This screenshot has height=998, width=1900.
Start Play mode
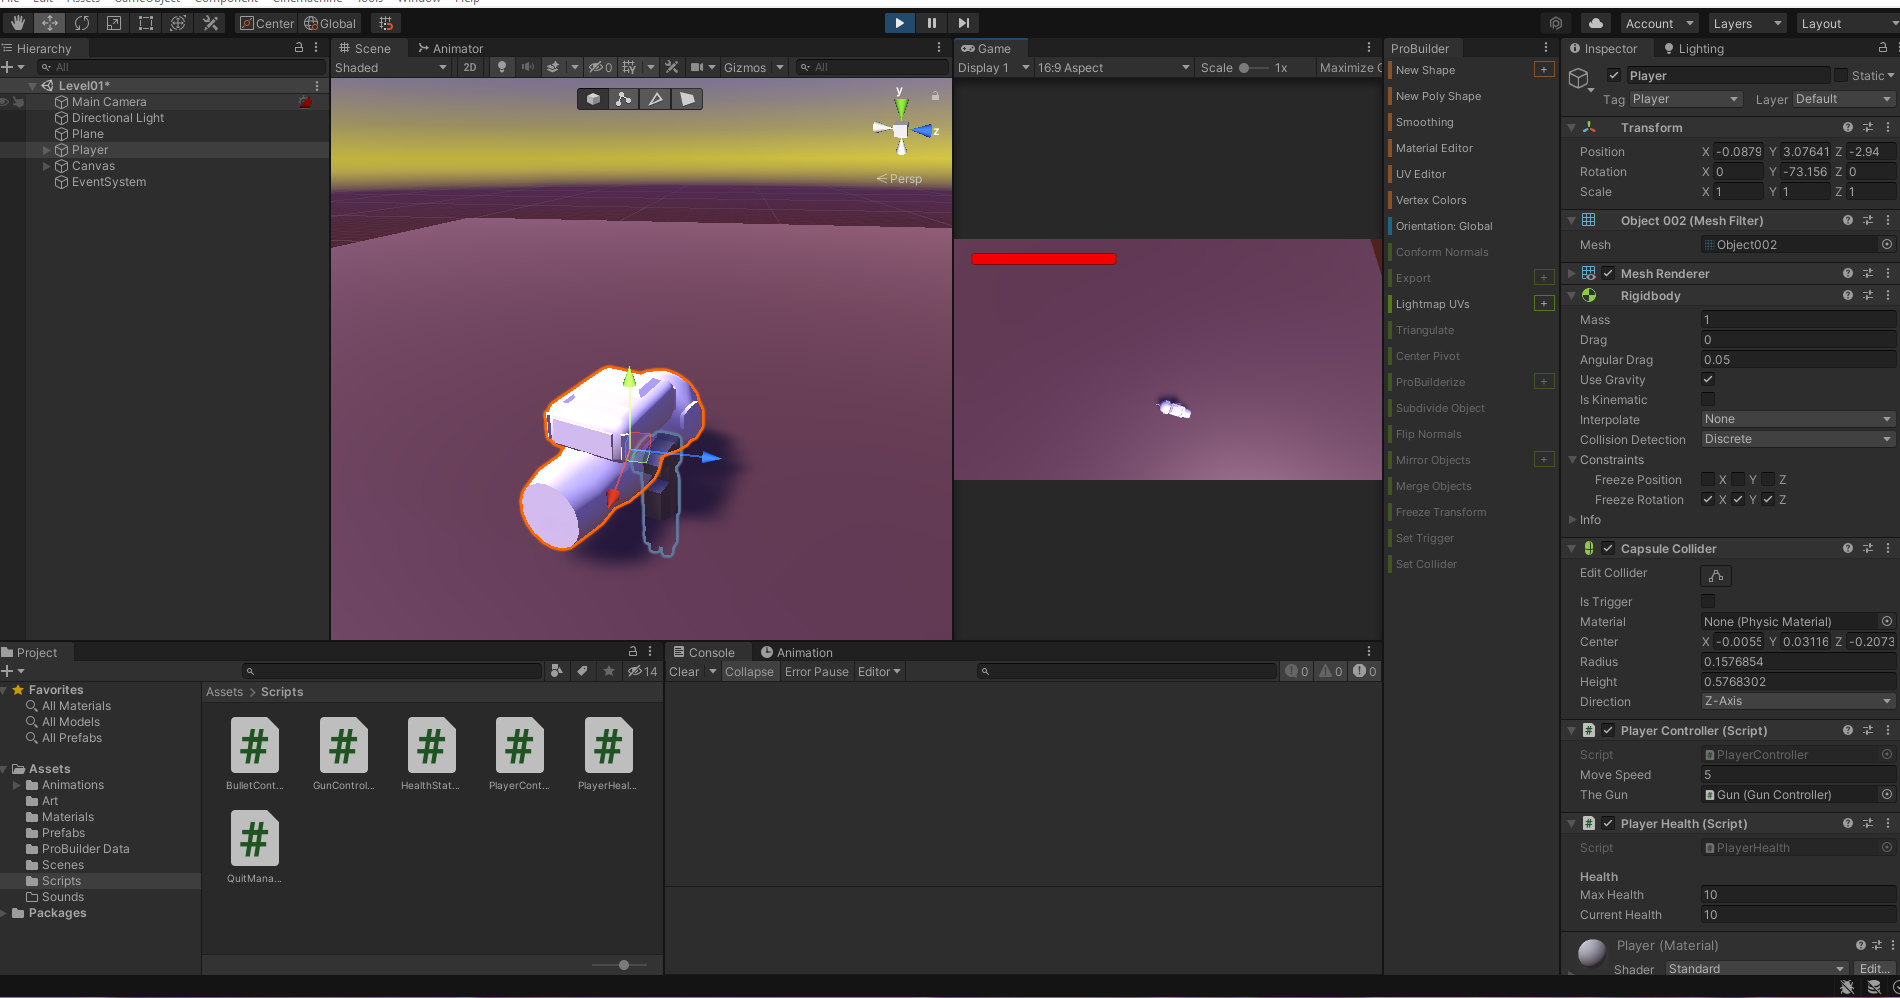tap(899, 23)
